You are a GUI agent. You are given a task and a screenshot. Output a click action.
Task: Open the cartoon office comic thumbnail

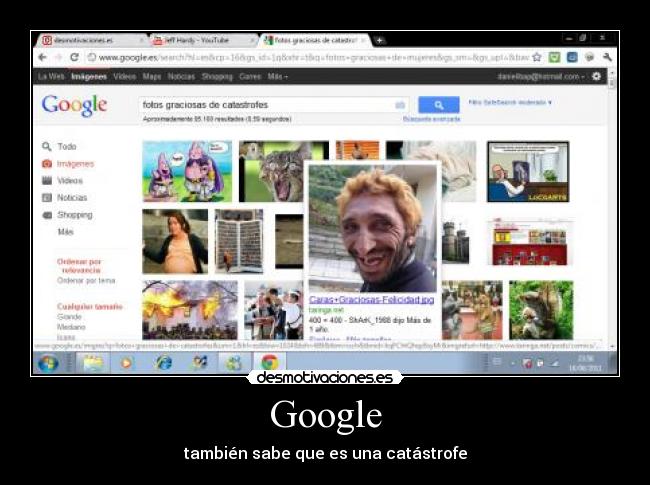528,172
